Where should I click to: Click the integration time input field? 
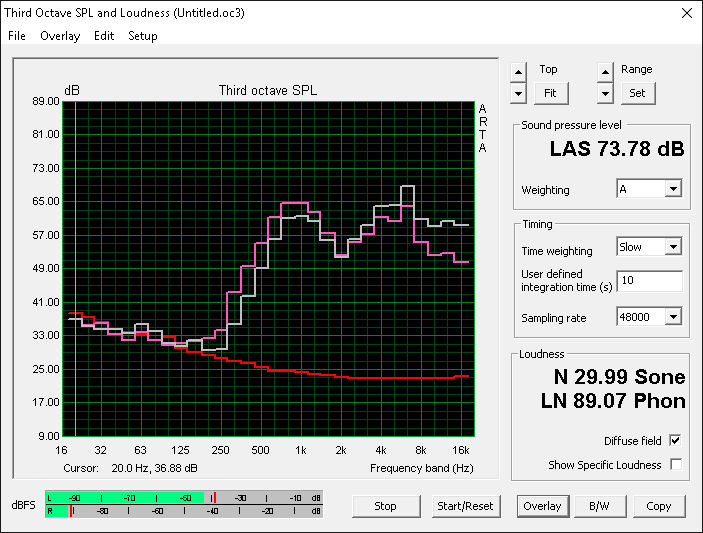649,281
